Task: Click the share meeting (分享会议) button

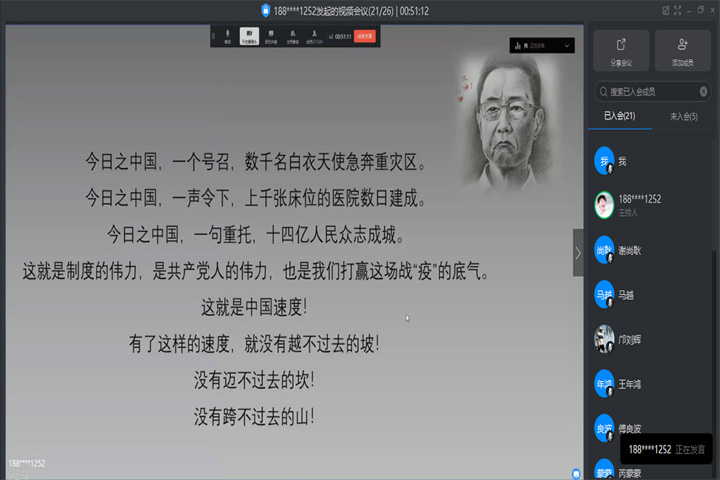Action: (621, 51)
